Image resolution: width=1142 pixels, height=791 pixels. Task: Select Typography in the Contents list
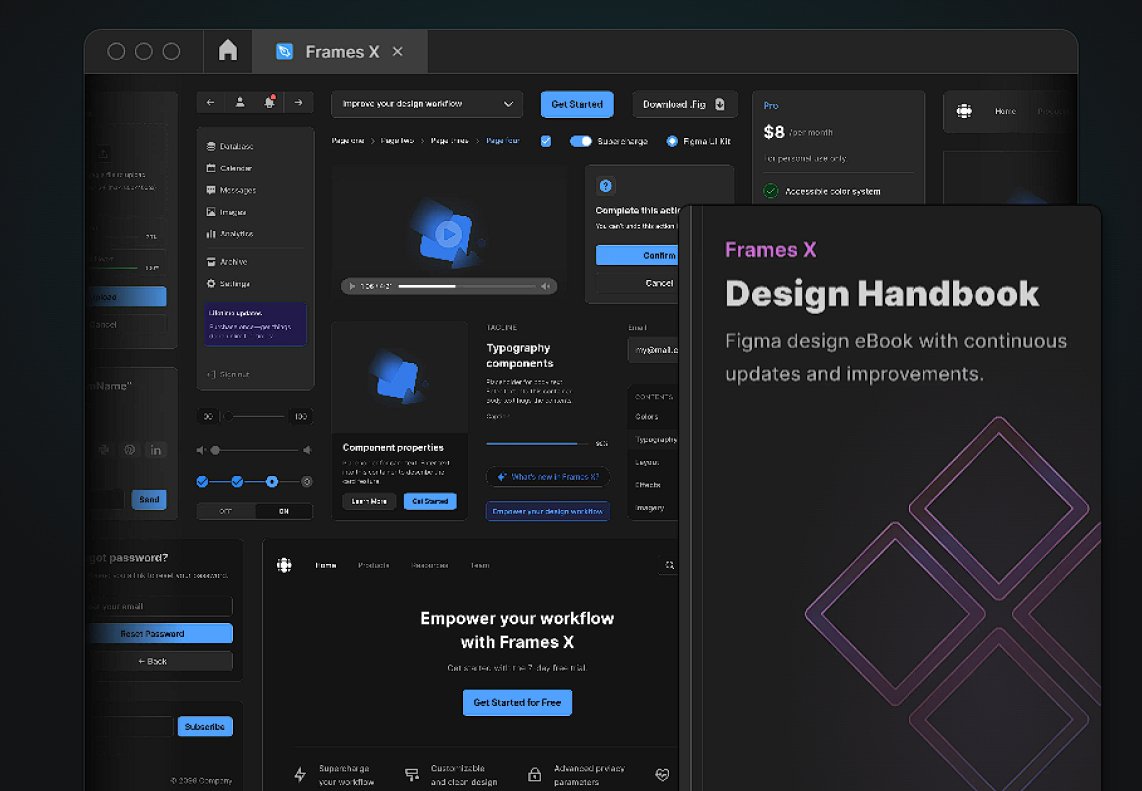[655, 439]
